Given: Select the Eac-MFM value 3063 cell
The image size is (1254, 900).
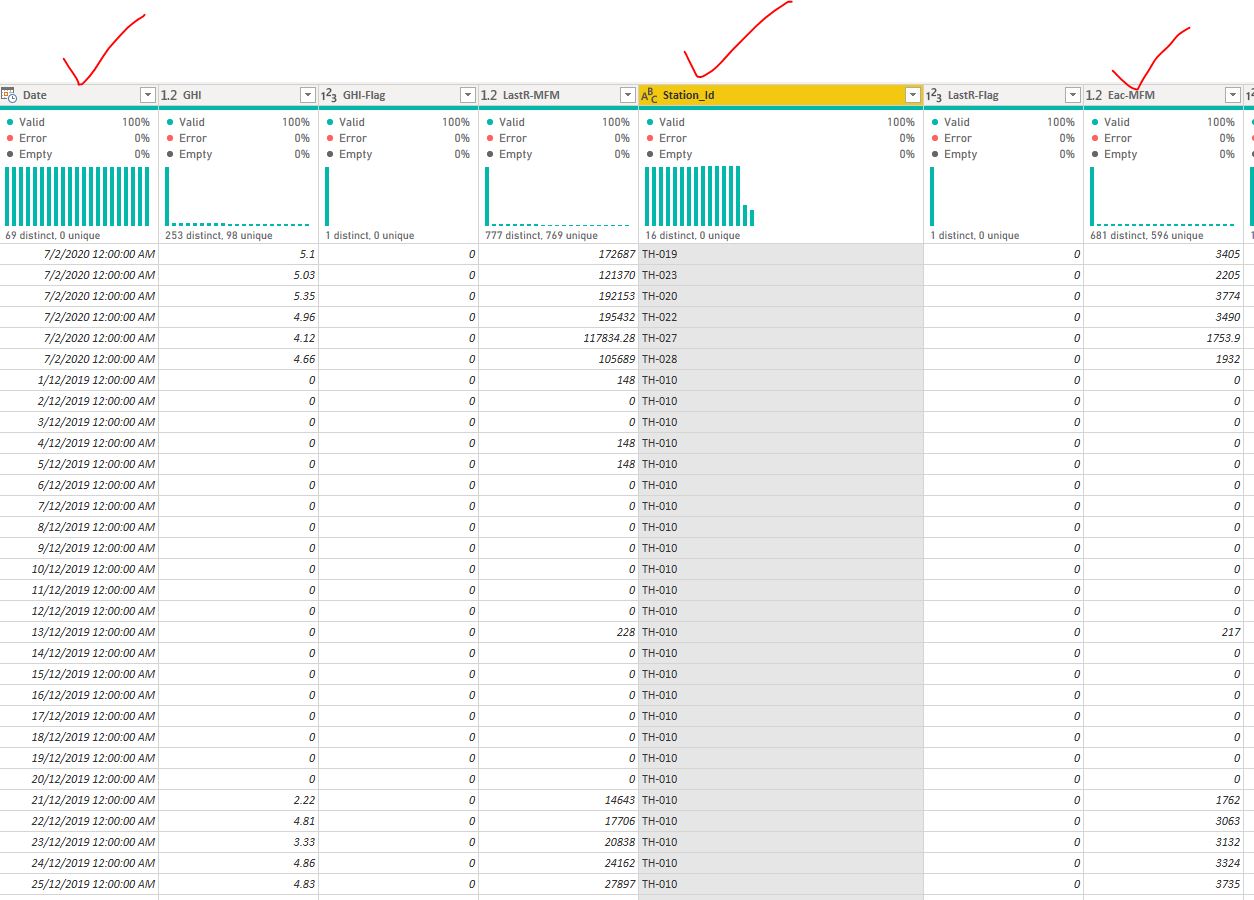Looking at the screenshot, I should pos(1164,821).
